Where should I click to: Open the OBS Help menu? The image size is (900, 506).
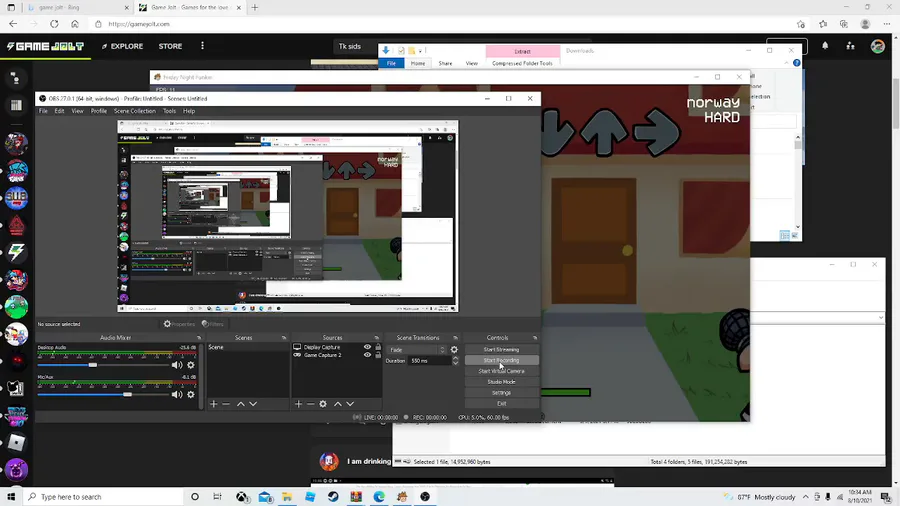[x=189, y=111]
